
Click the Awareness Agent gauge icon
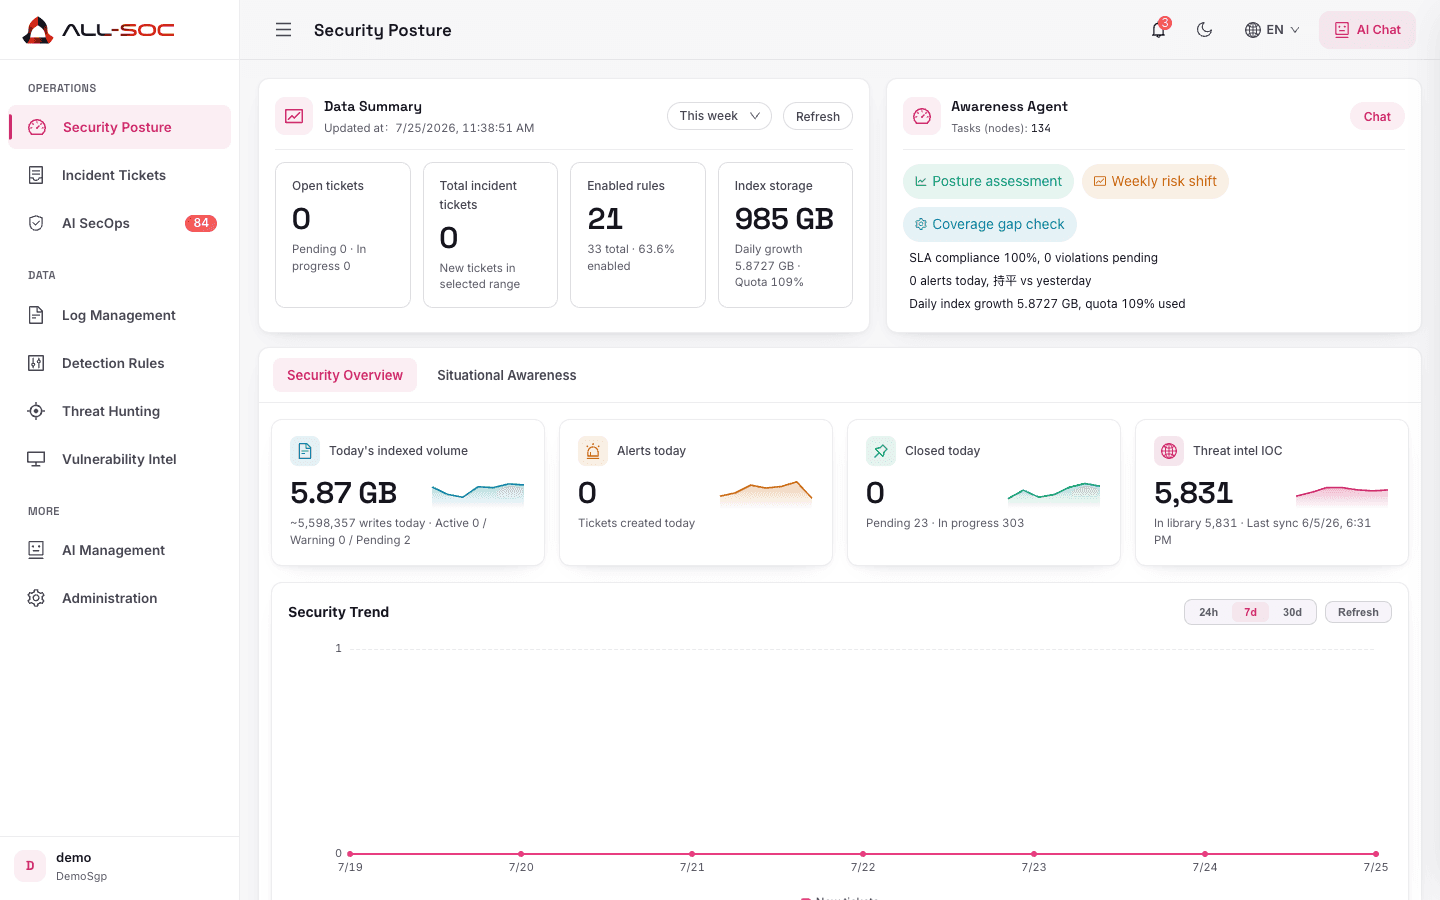pos(922,116)
